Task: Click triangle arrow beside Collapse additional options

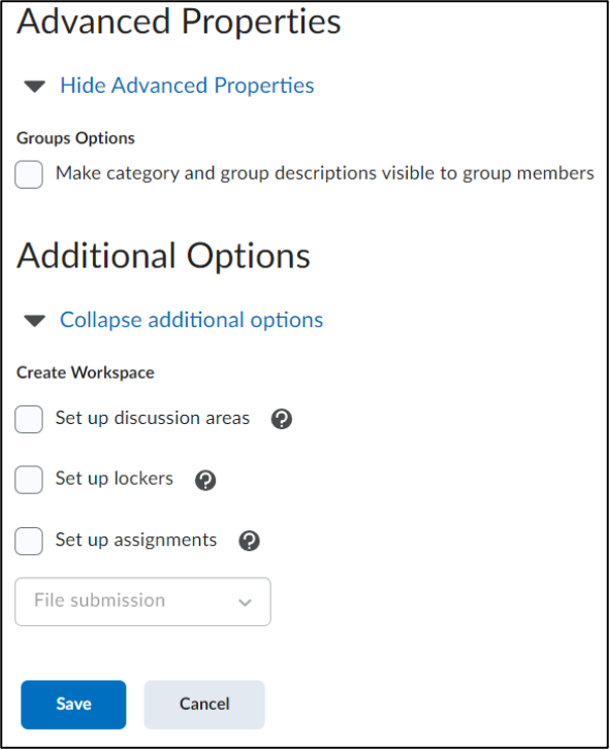Action: point(35,320)
